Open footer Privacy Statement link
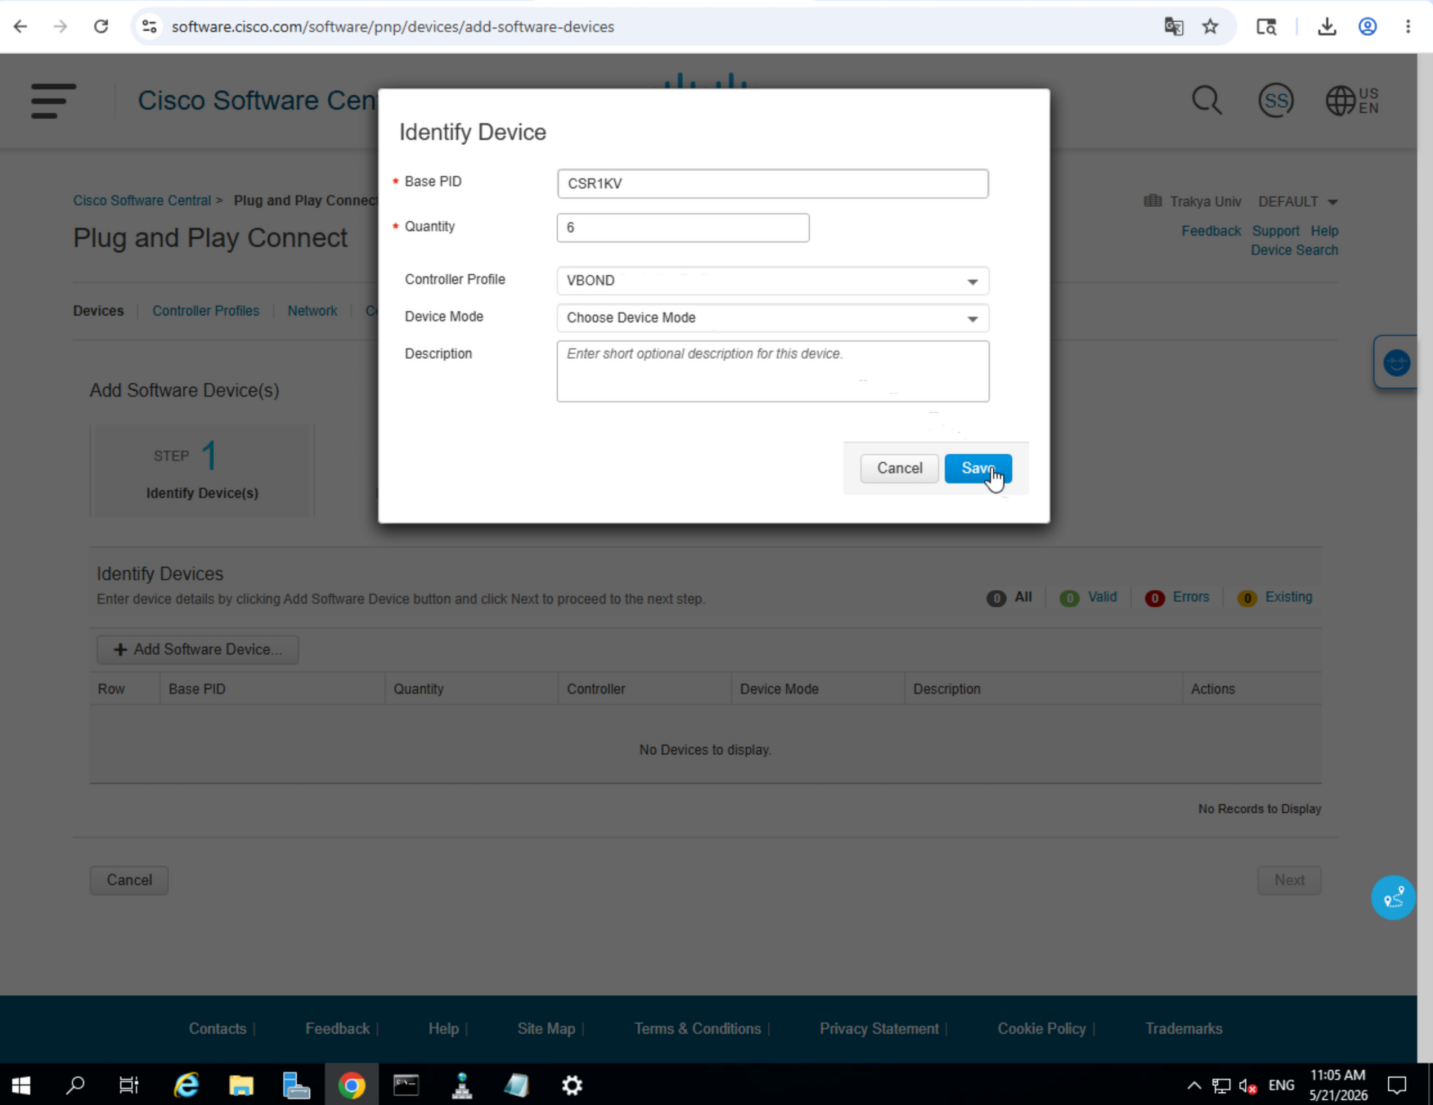This screenshot has height=1105, width=1433. coord(879,1029)
